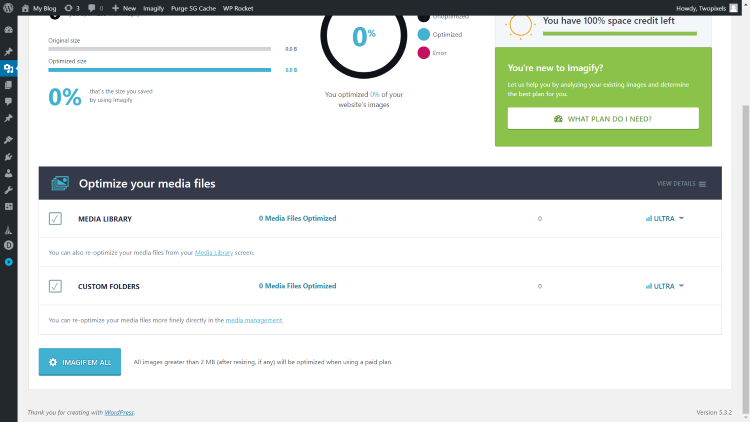Screen dimensions: 750x422
Task: Click Purge SG Cache
Action: click(x=193, y=8)
